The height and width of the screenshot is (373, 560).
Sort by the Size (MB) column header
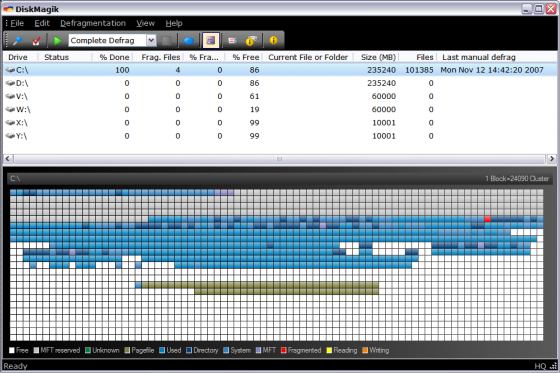click(376, 57)
